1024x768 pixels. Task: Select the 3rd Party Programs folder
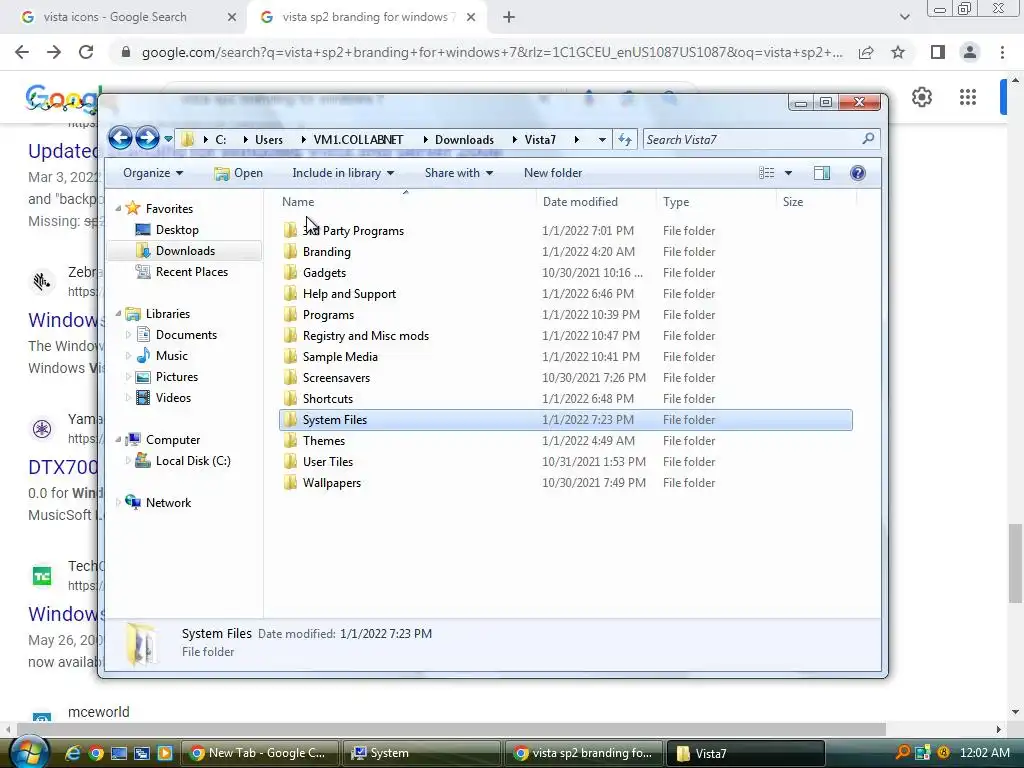click(566, 231)
